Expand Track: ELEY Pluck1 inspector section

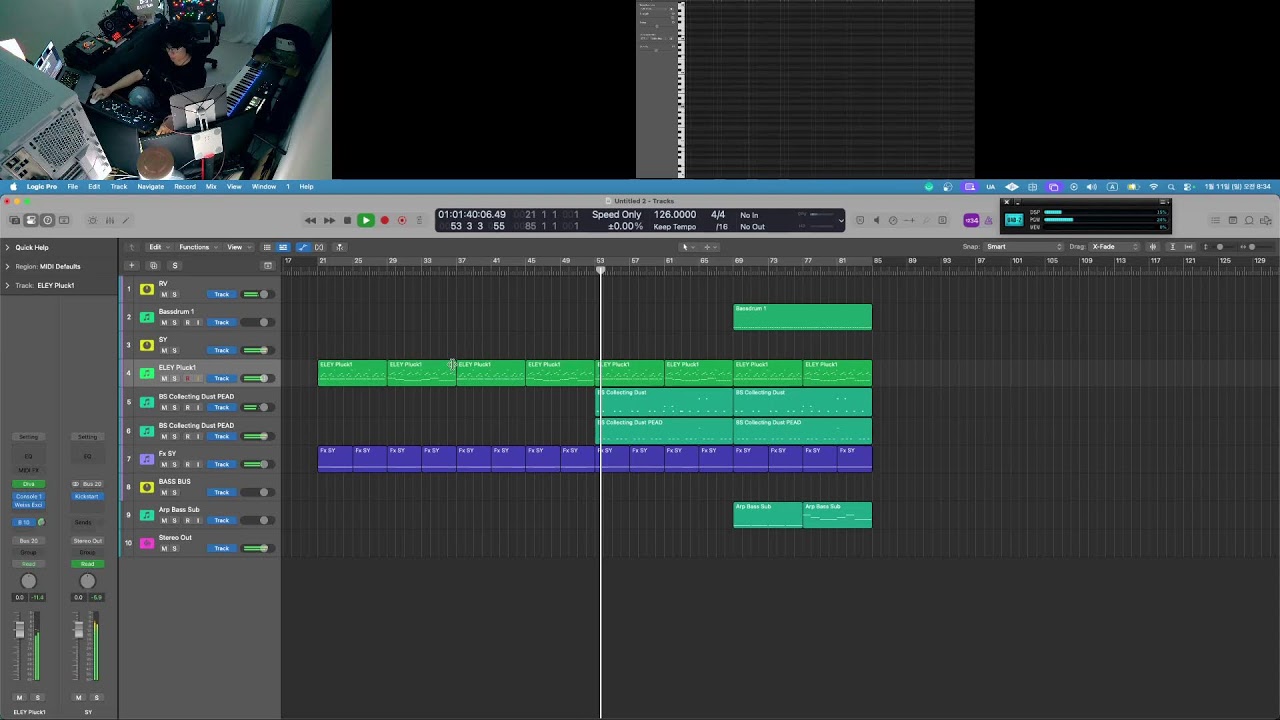pyautogui.click(x=7, y=285)
